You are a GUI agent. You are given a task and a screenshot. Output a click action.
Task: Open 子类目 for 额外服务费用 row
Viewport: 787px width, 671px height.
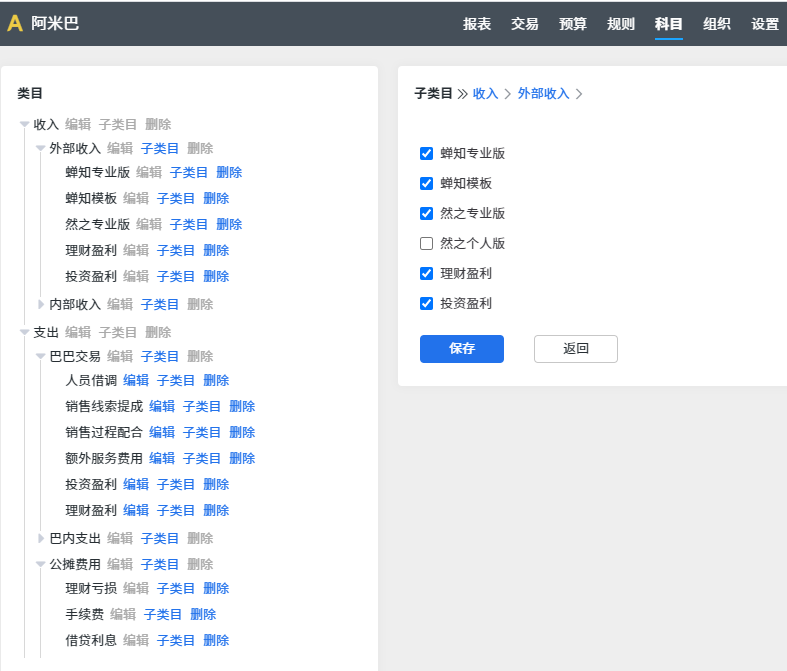[202, 459]
